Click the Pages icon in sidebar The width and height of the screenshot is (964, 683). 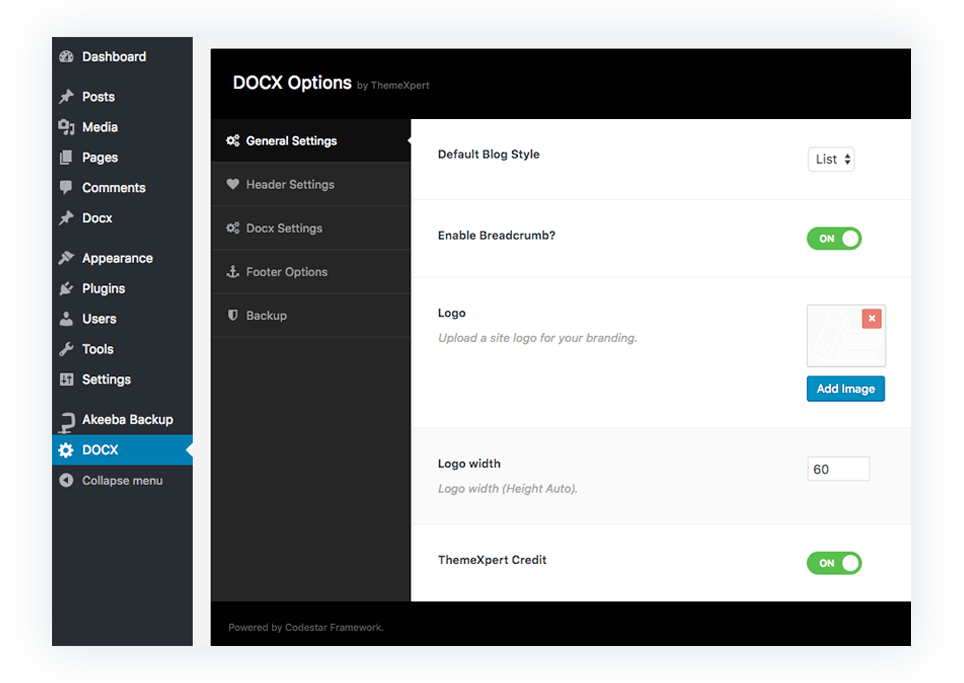(66, 157)
